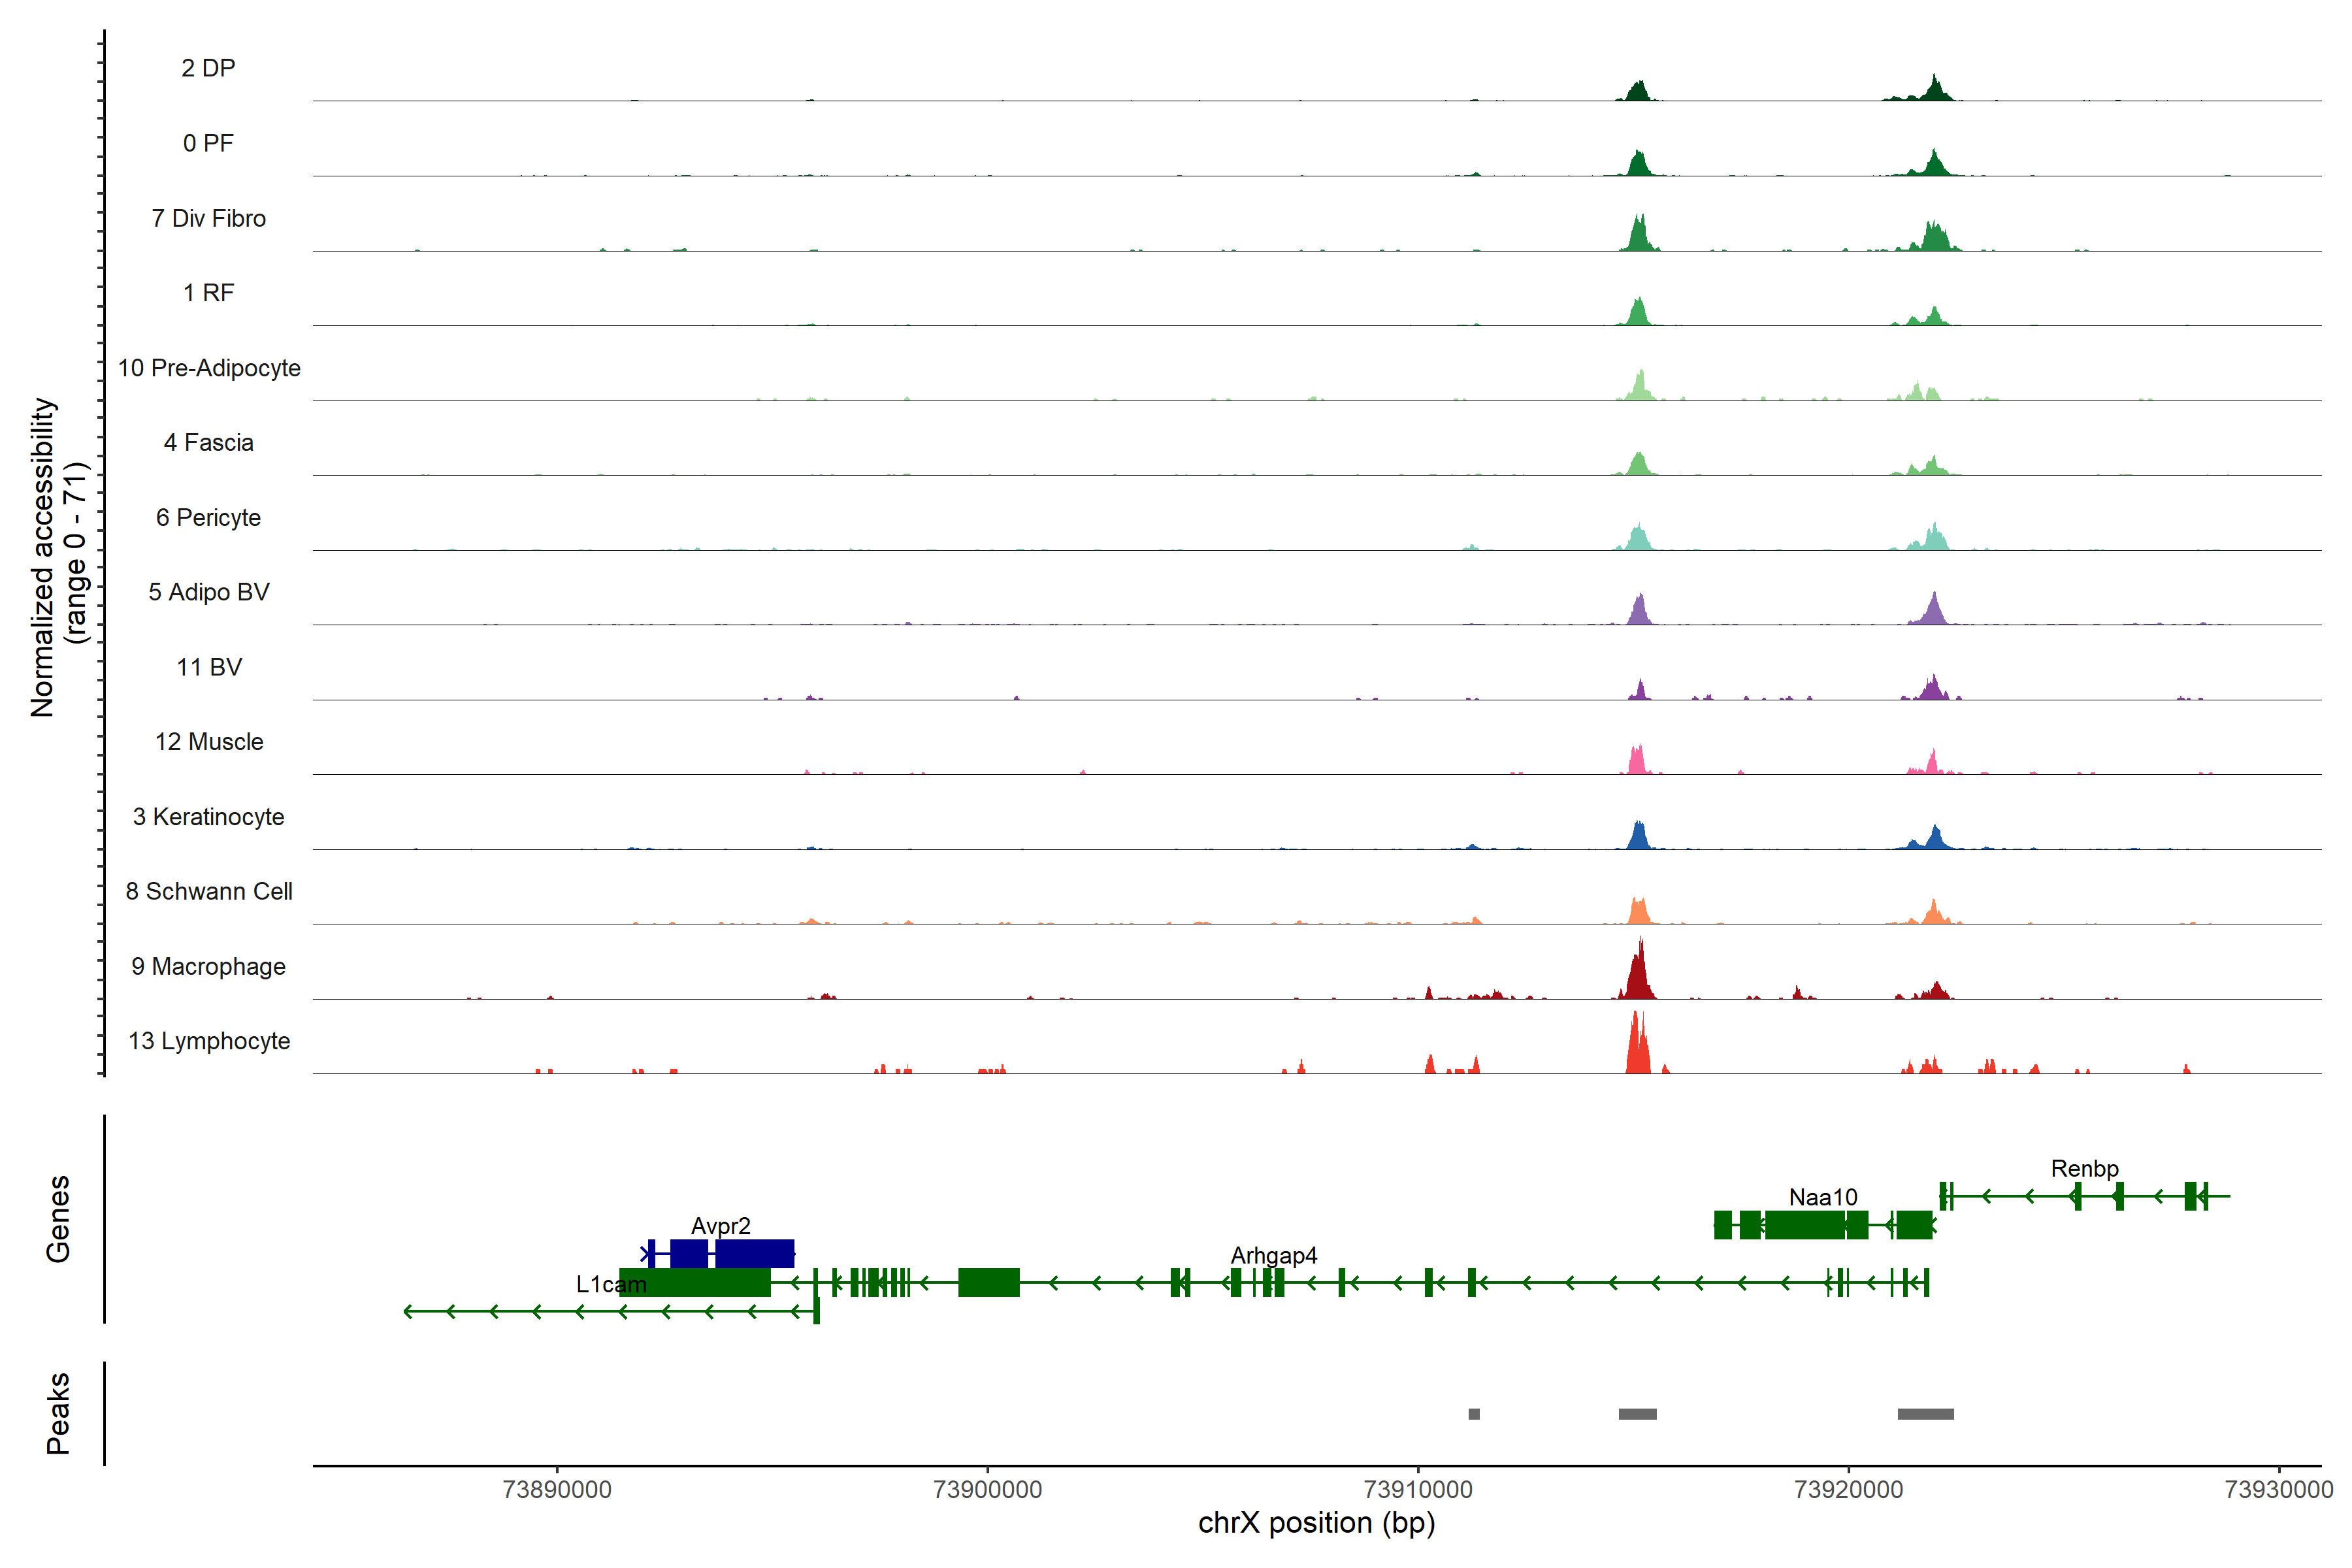Click the 8 Schwann Cell track label
This screenshot has height=1568, width=2352.
point(209,891)
